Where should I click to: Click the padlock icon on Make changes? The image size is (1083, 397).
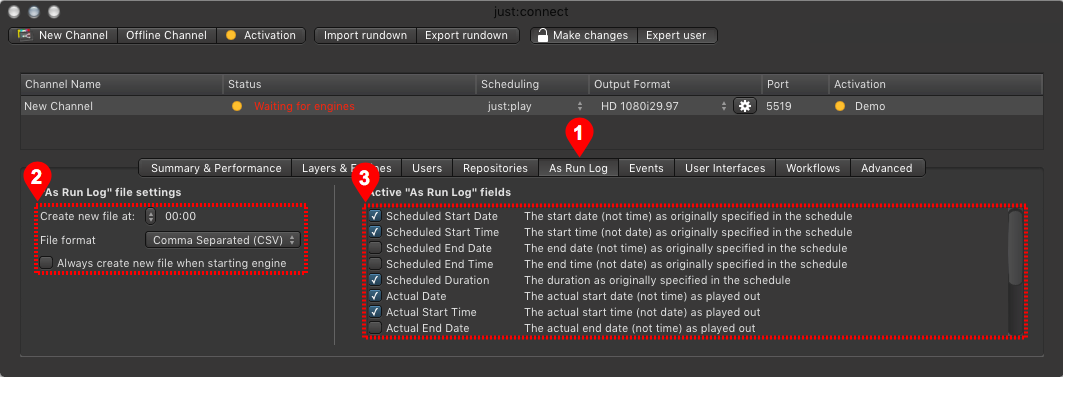[543, 35]
